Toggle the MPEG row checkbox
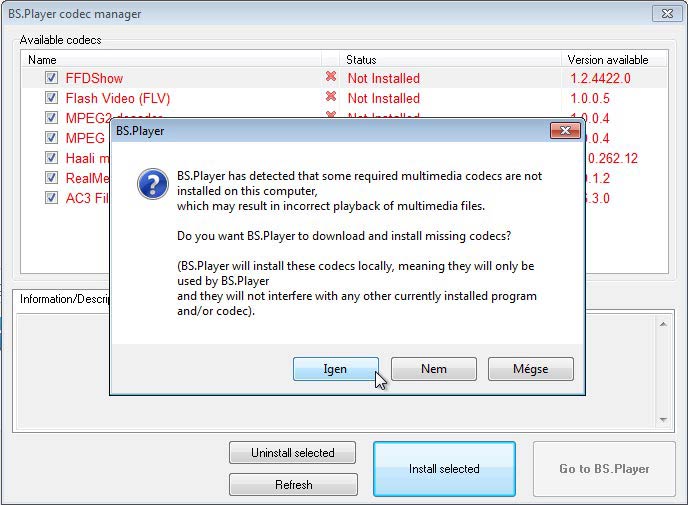 tap(51, 138)
